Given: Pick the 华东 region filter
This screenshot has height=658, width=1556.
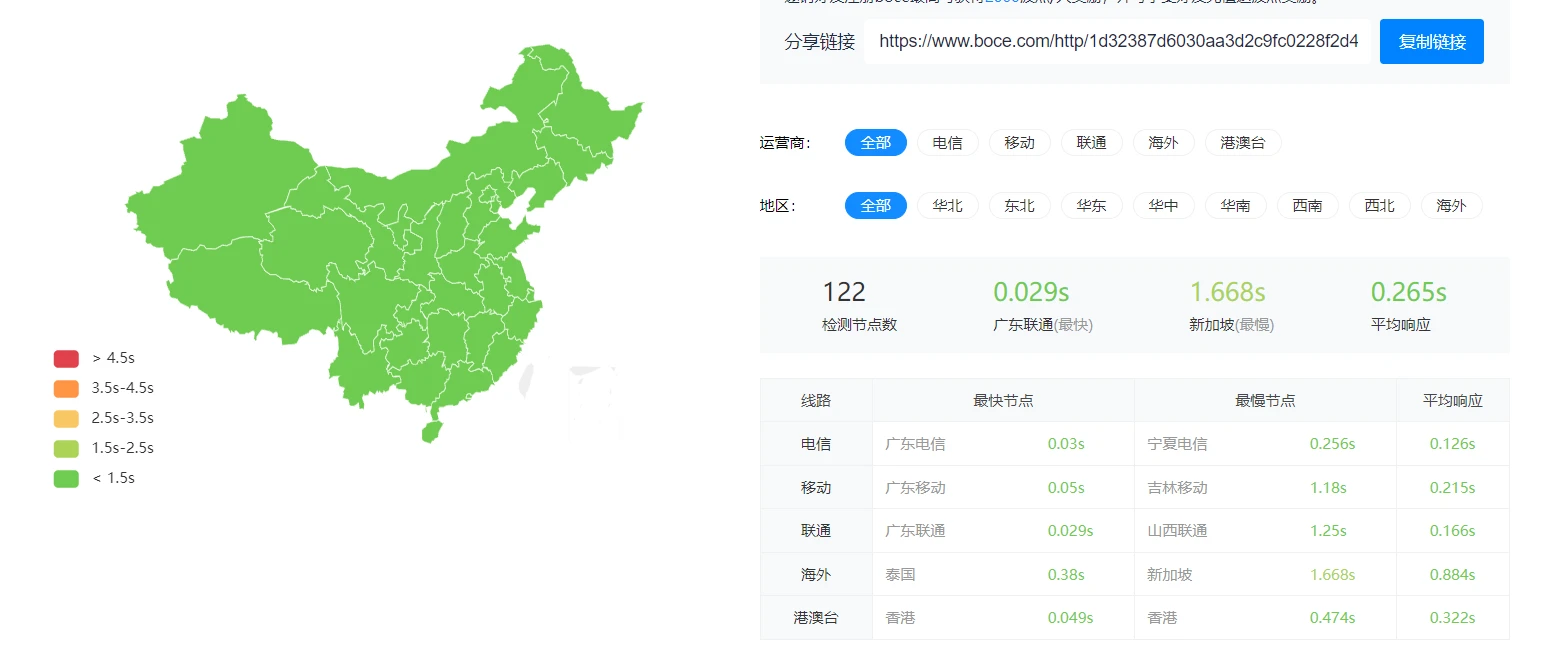Looking at the screenshot, I should point(1091,206).
